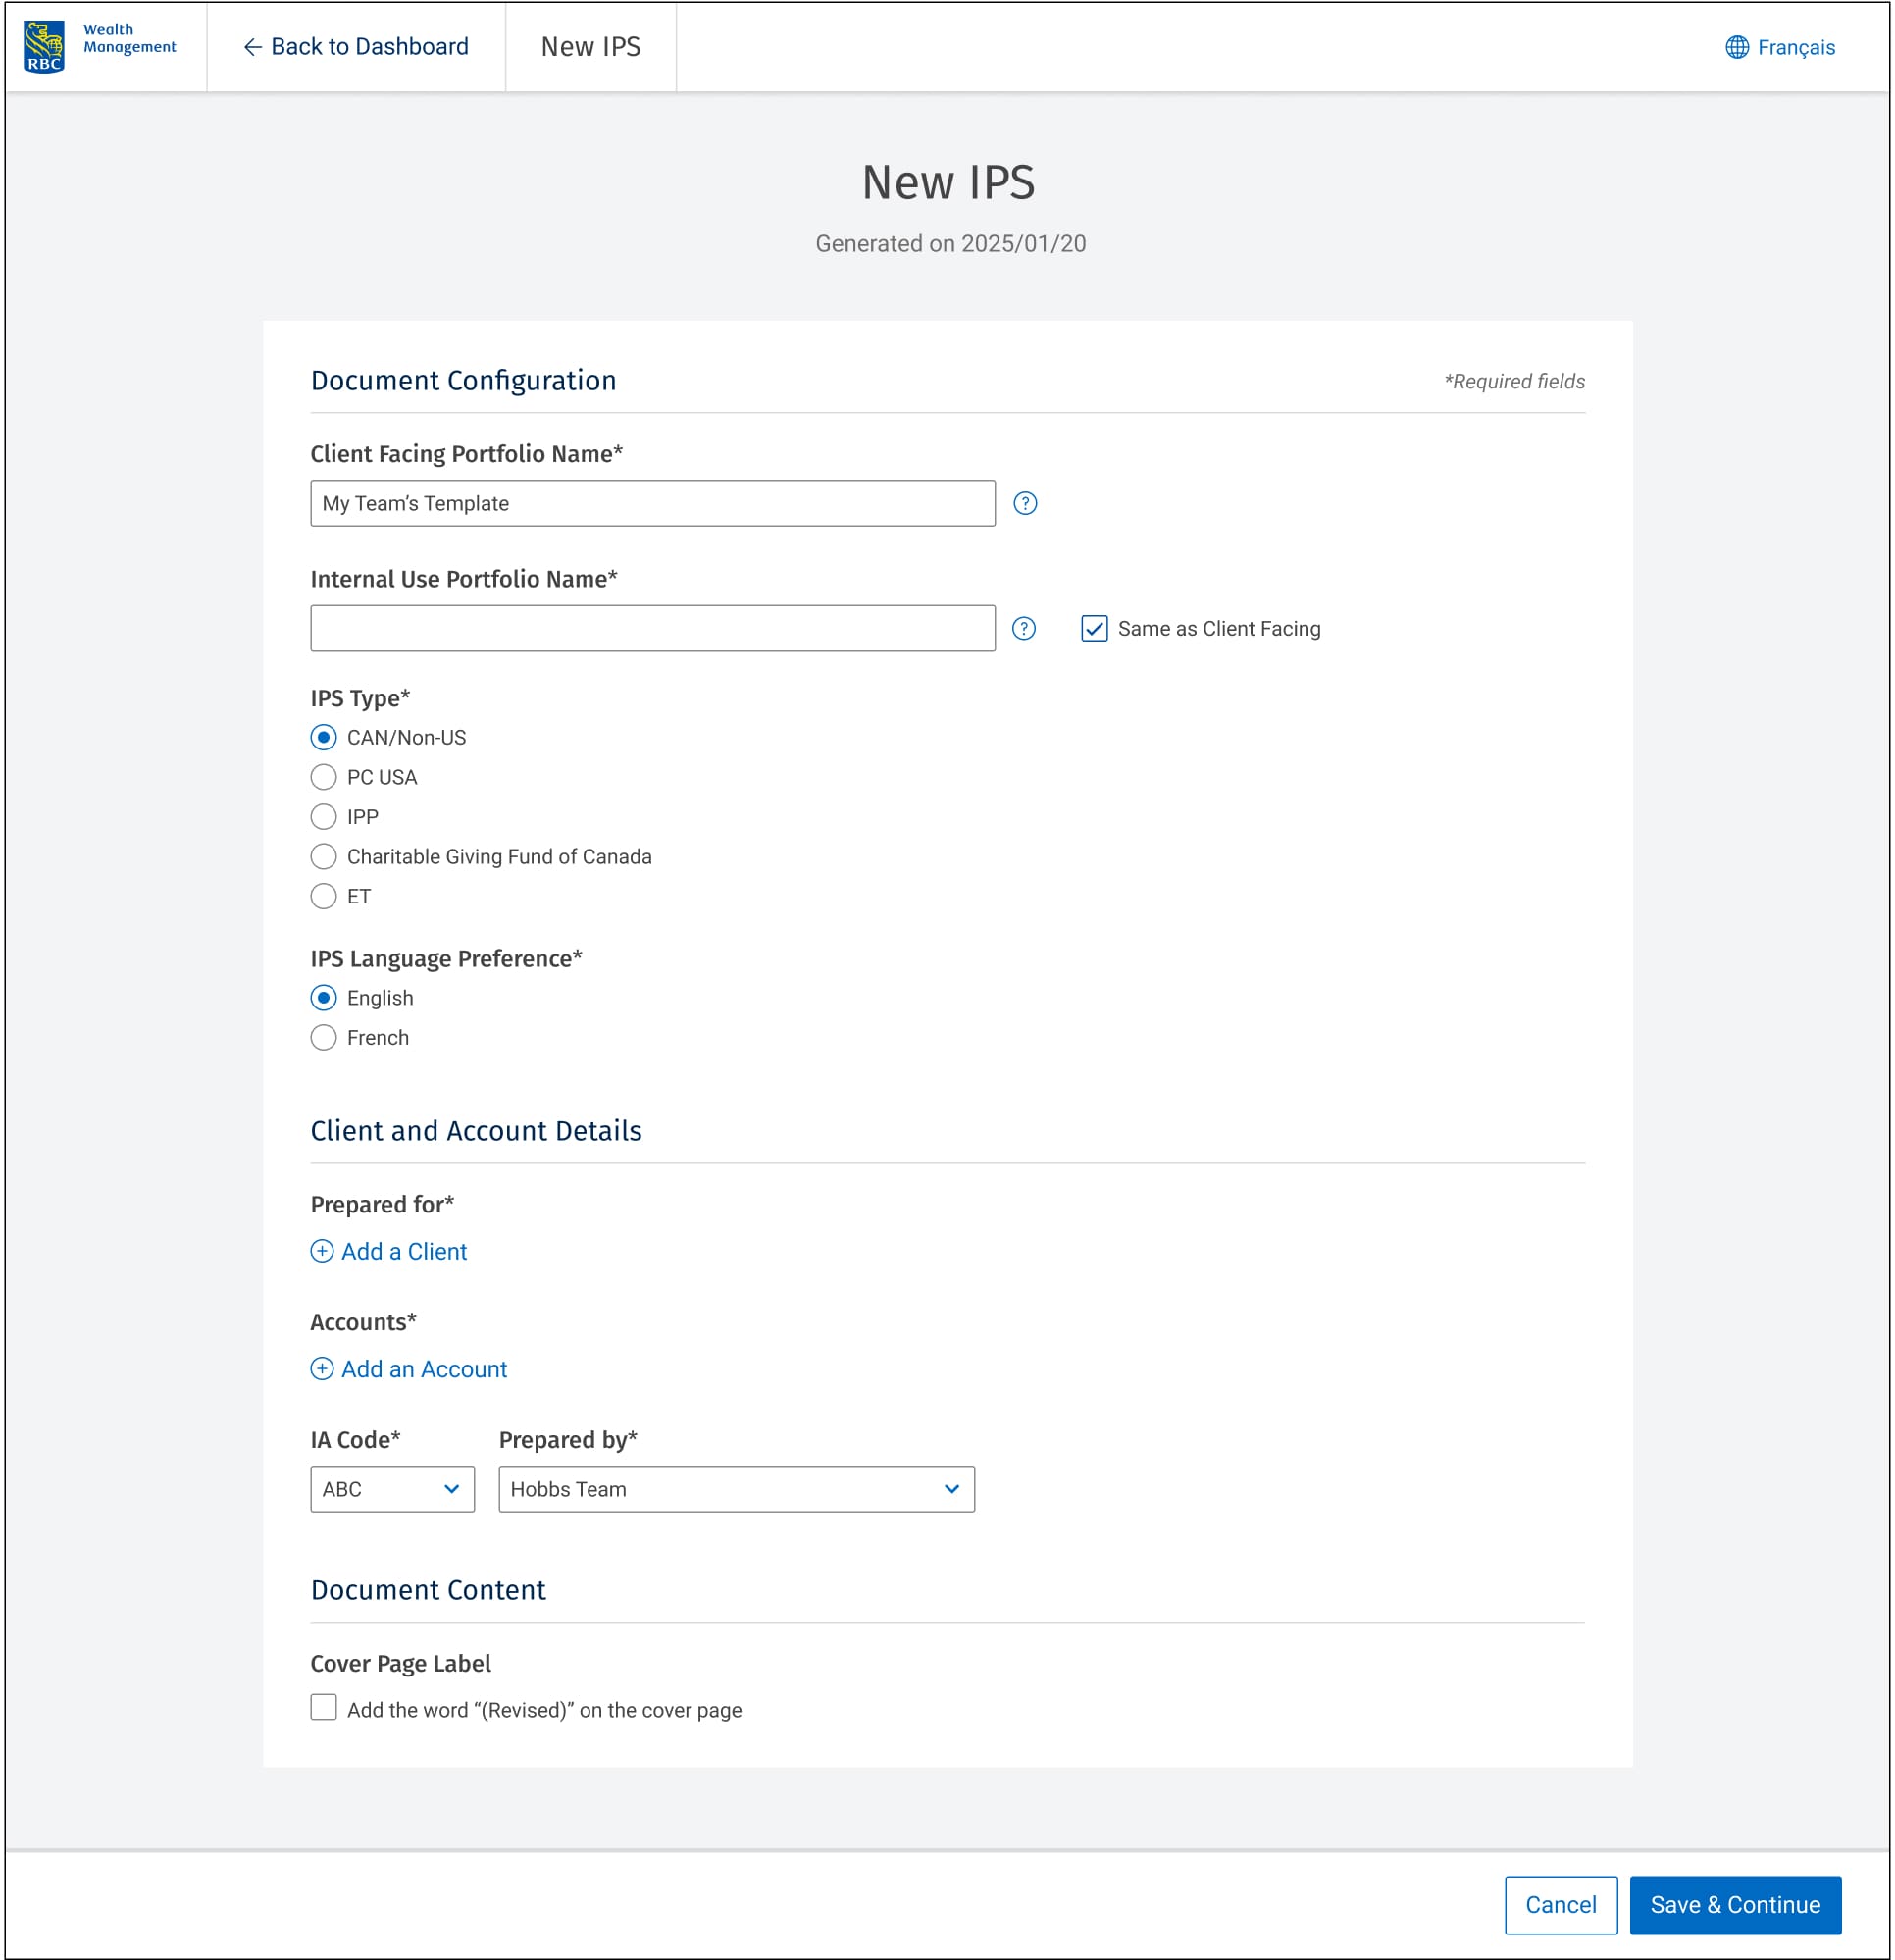
Task: Click the New IPS tab in header
Action: coord(590,47)
